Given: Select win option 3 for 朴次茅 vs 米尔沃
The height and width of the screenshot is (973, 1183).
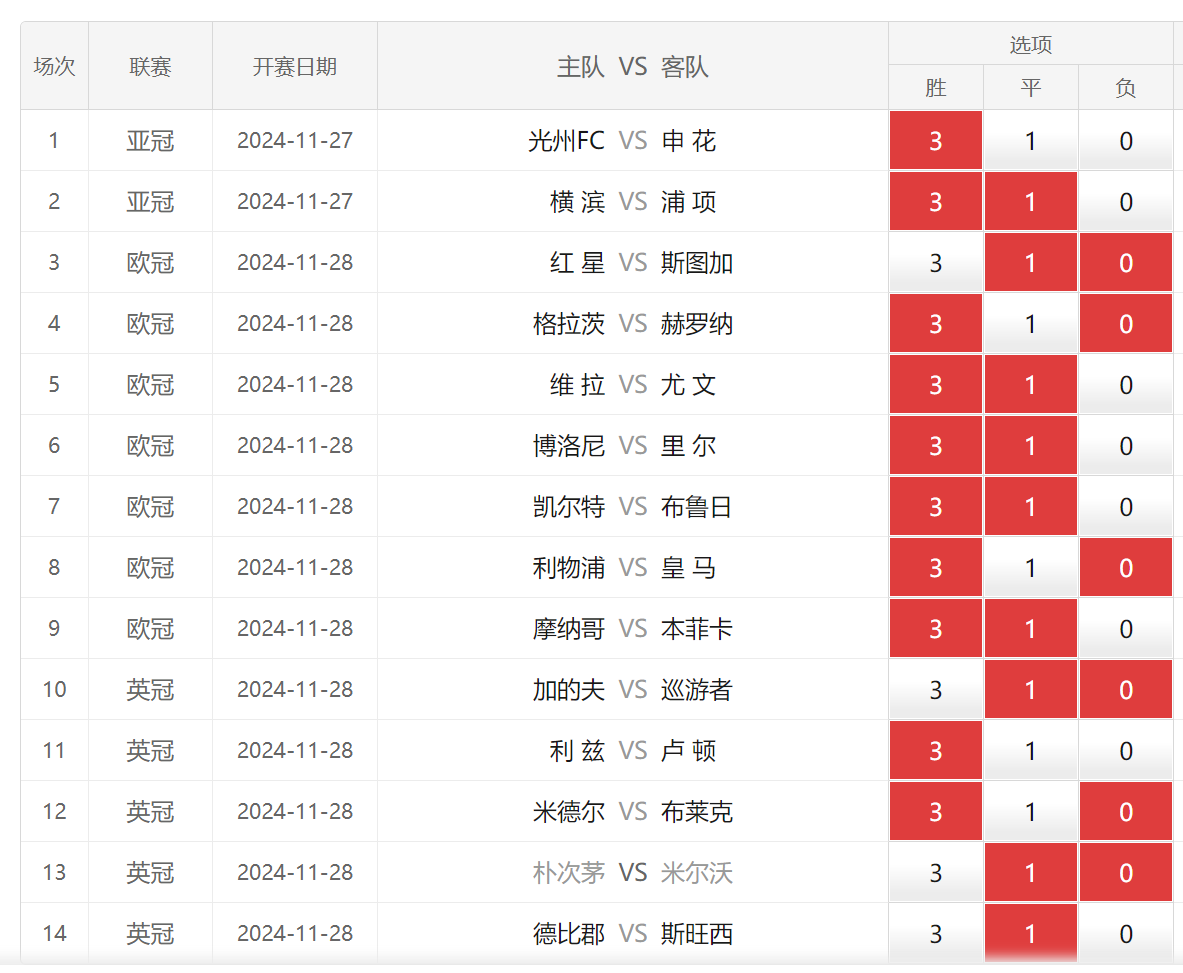Looking at the screenshot, I should tap(935, 873).
